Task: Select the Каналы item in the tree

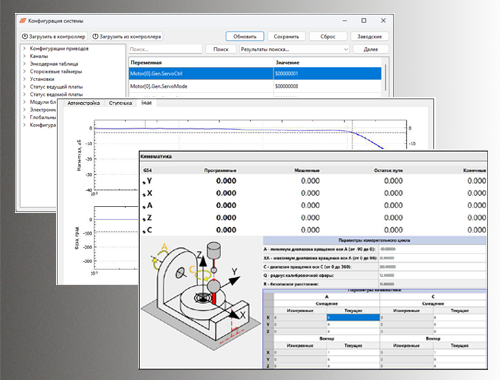Action: pos(39,56)
